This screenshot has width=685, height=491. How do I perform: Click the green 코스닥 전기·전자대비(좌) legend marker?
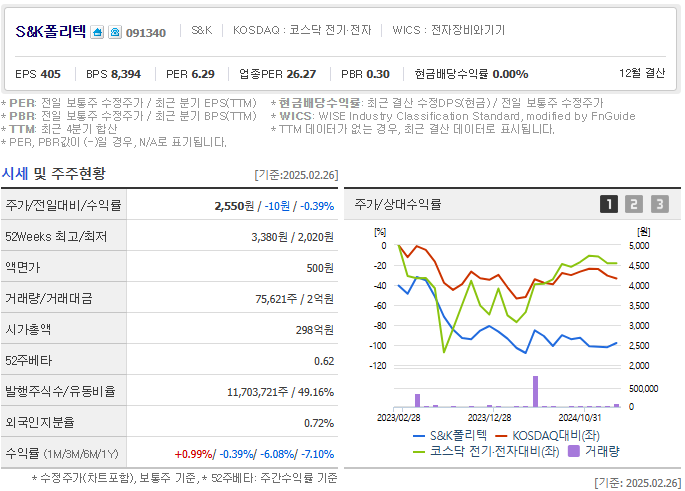click(419, 452)
